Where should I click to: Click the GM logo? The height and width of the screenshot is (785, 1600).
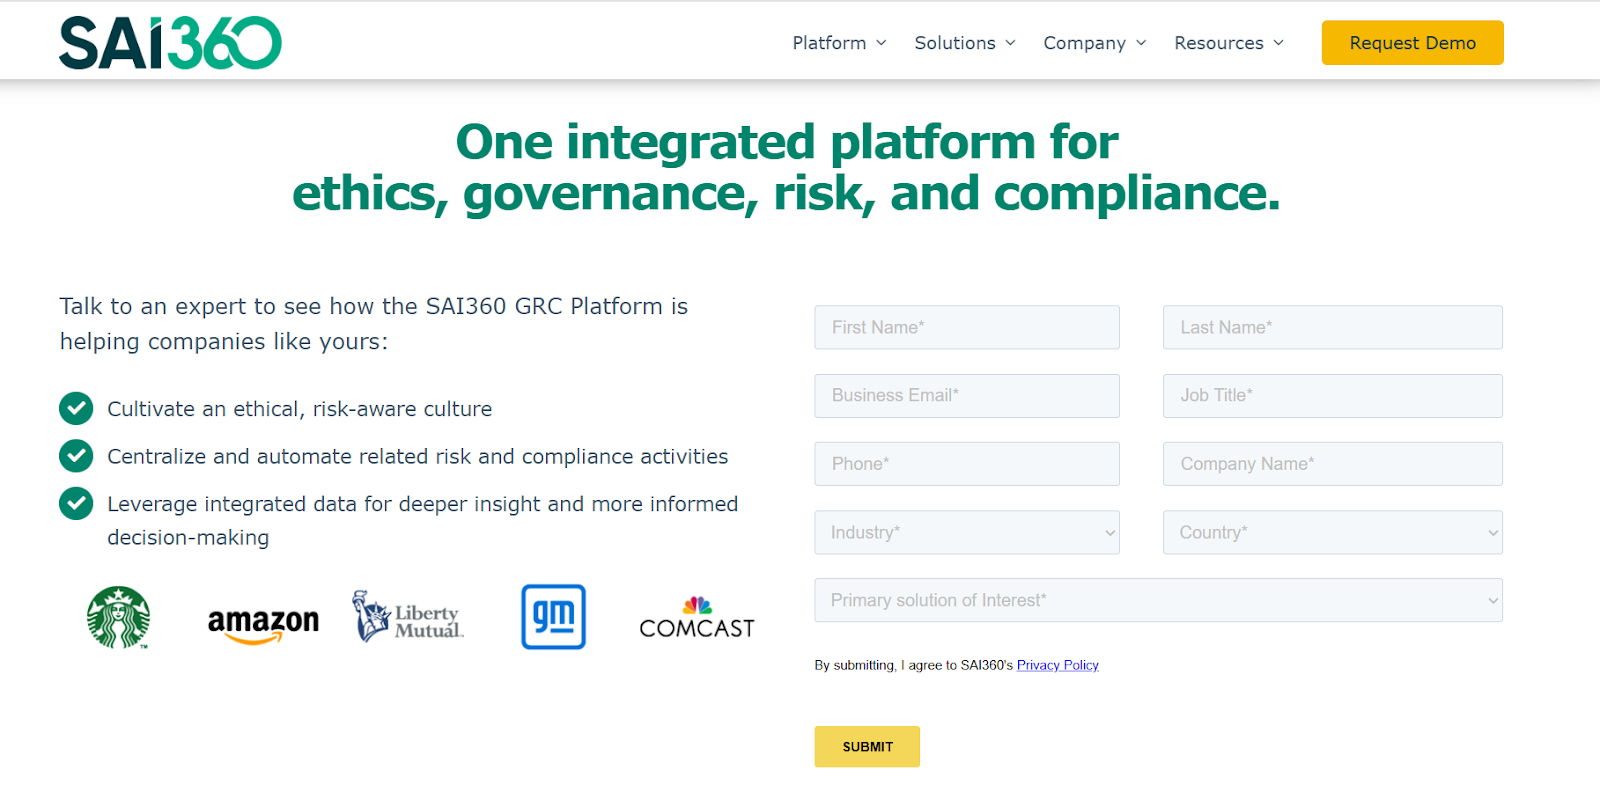[x=553, y=617]
